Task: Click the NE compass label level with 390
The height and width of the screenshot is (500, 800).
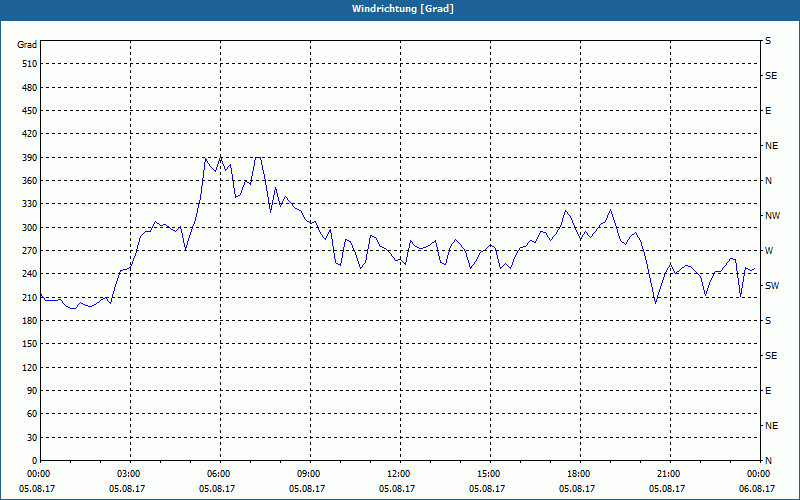Action: (x=771, y=146)
